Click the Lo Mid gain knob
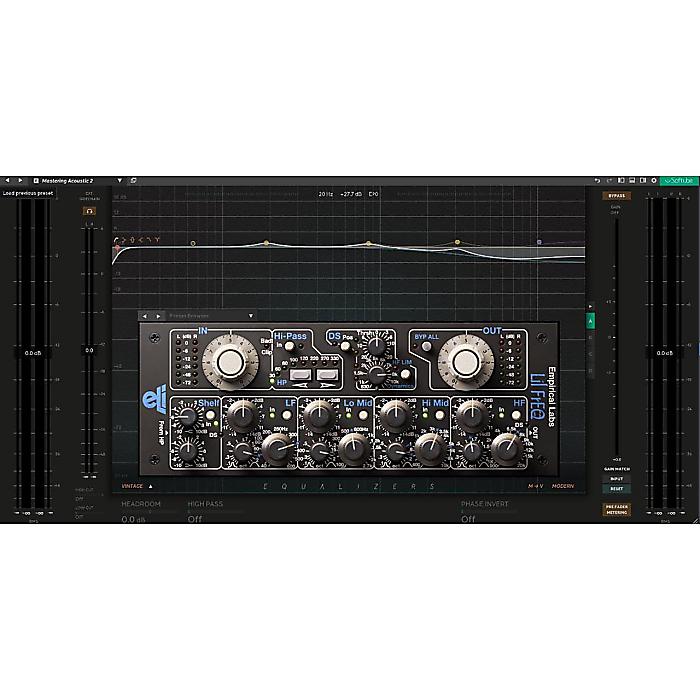This screenshot has width=700, height=700. 319,416
